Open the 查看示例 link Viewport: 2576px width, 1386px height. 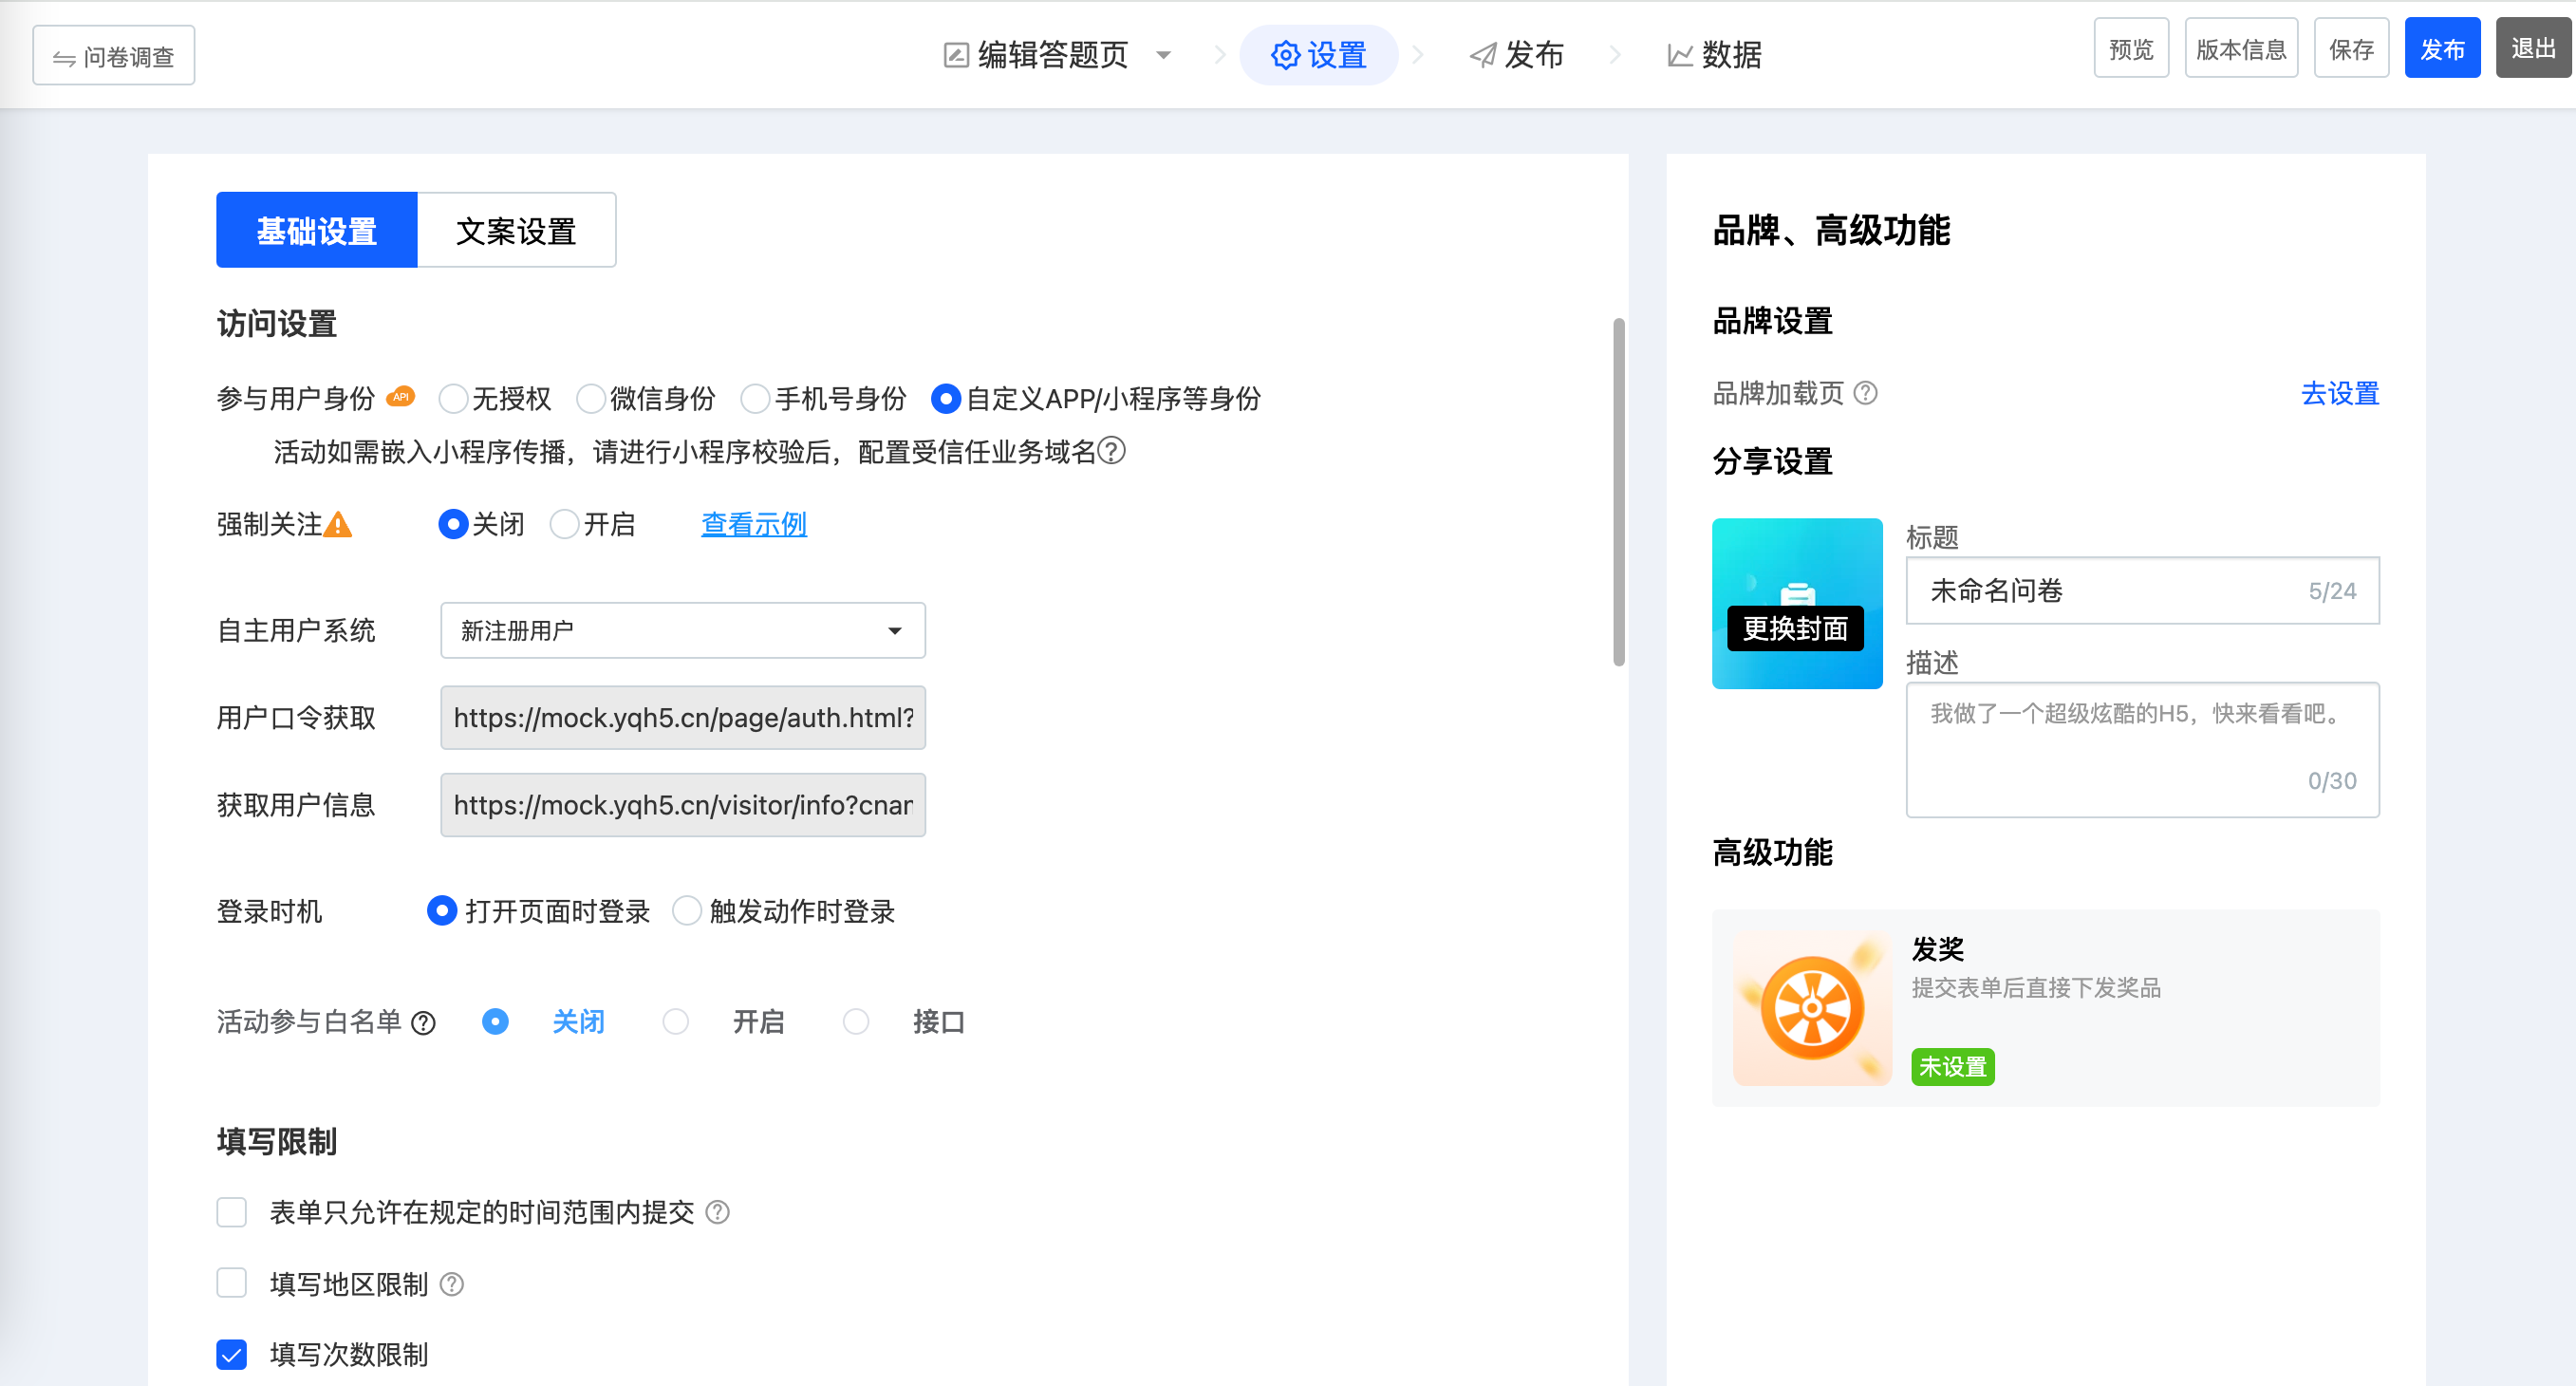753,524
